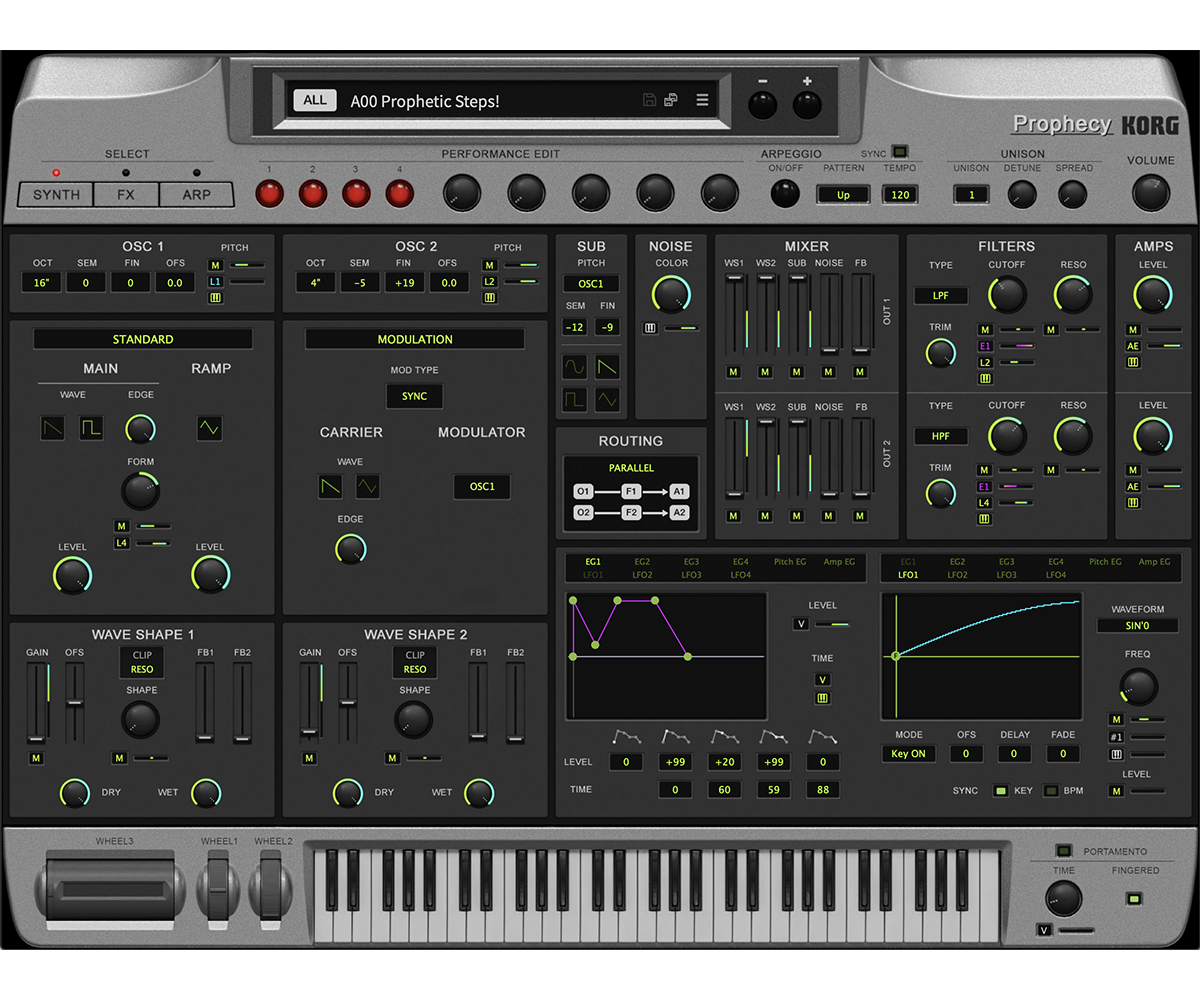Choose the triangle RAMP wave icon
Viewport: 1200px width, 1000px height.
(210, 429)
